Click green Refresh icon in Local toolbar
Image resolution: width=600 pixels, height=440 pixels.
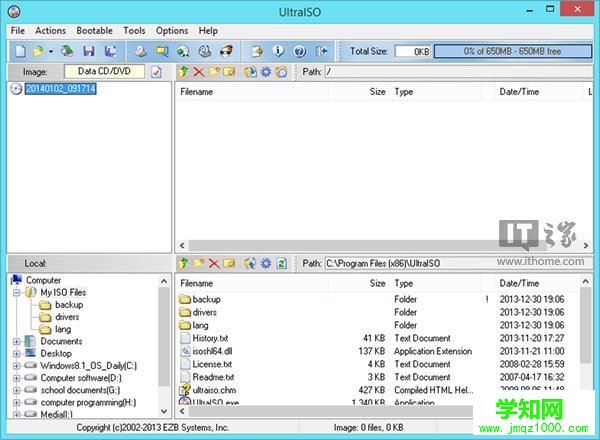click(282, 263)
